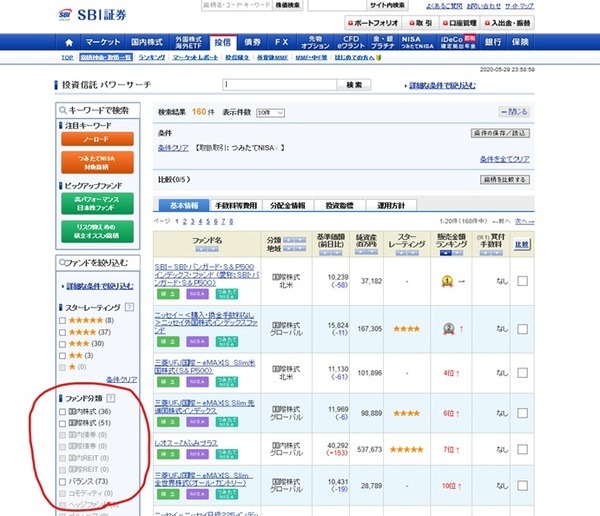Click the sort arrows under ファンド名 header
This screenshot has width=600, height=516.
[207, 249]
